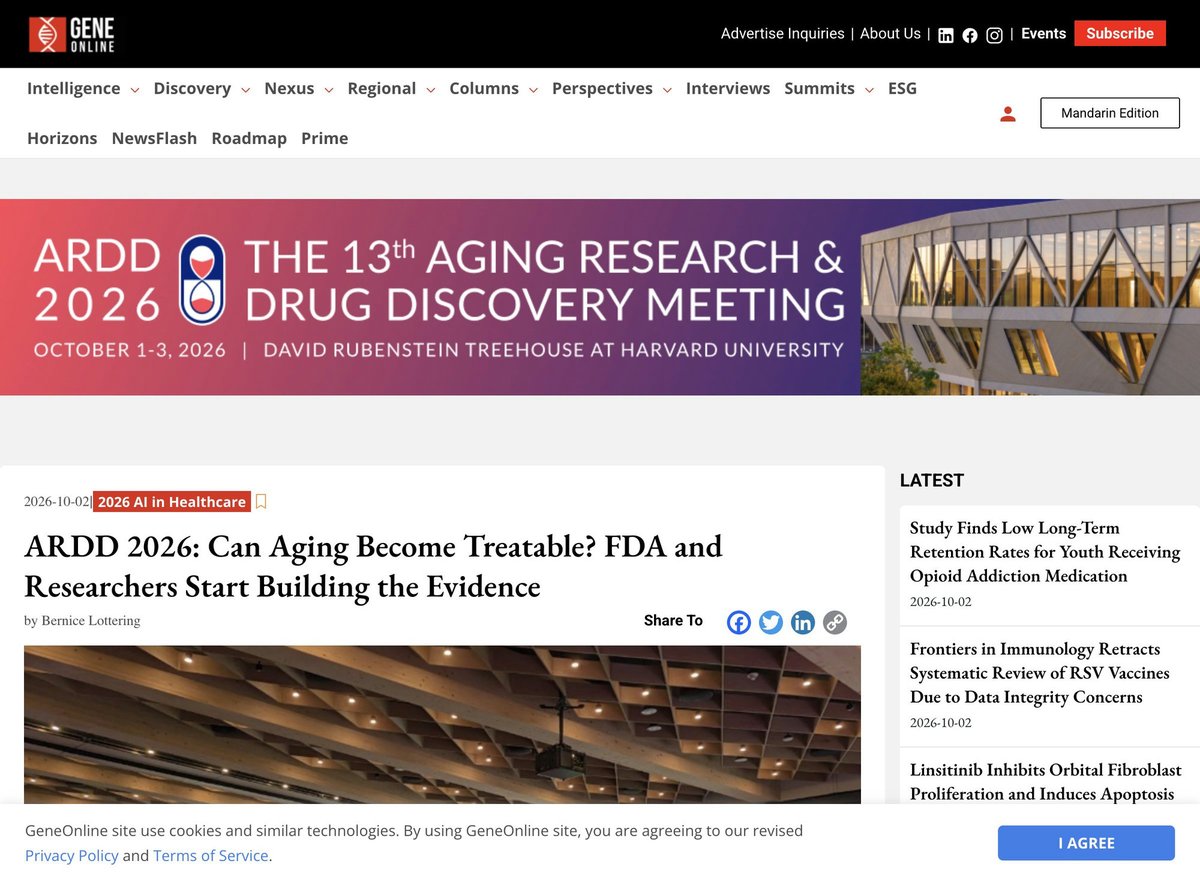Copy article link with chain icon
Viewport: 1200px width, 882px height.
835,622
